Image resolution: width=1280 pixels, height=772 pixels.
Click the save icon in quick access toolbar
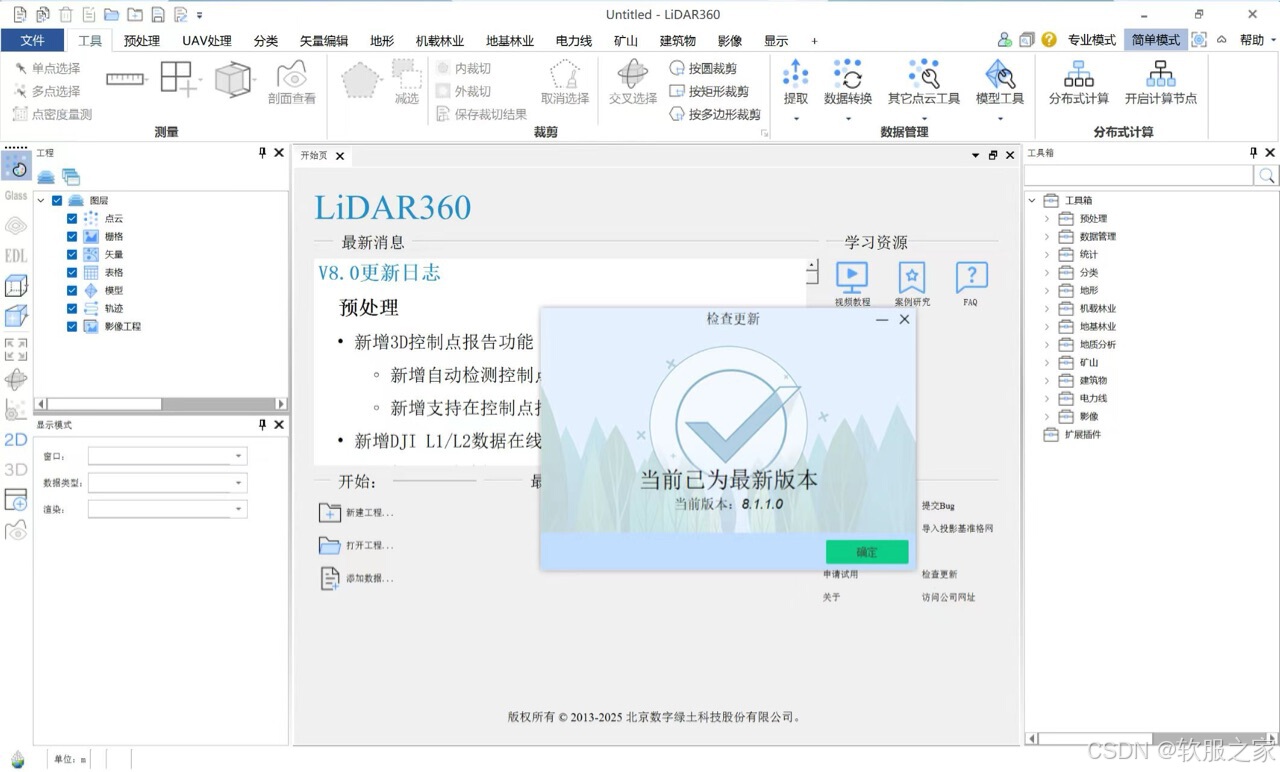(158, 14)
